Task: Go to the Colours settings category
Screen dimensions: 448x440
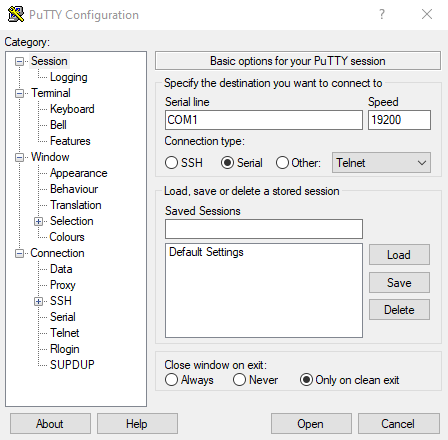Action: click(x=67, y=237)
